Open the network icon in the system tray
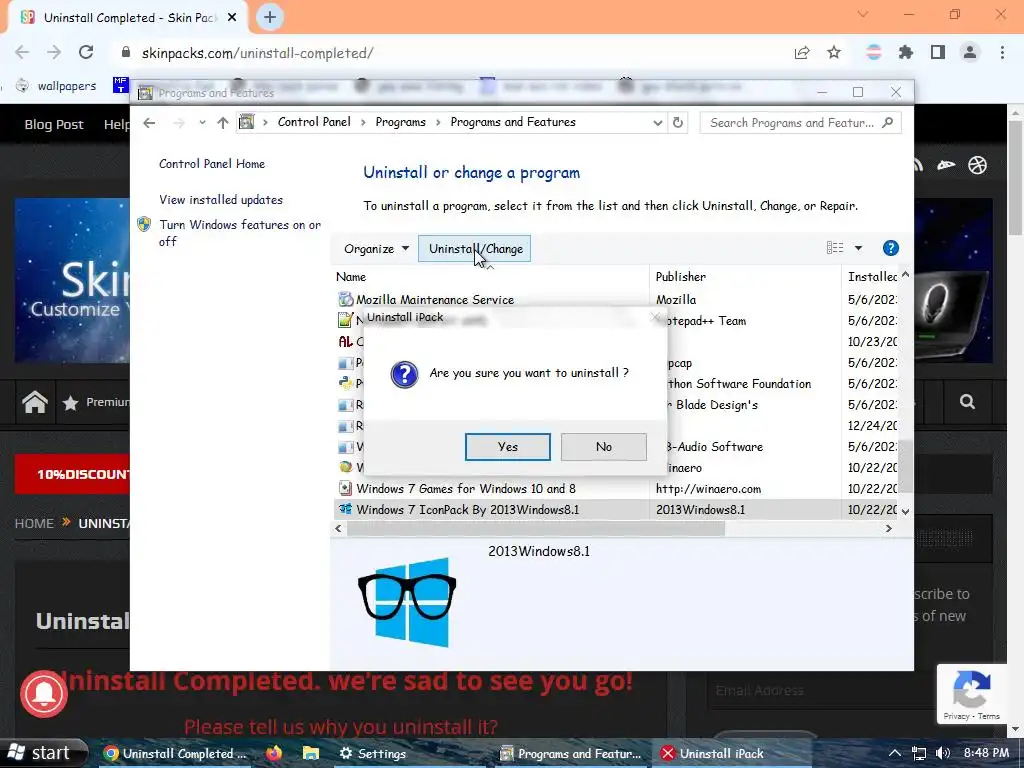The image size is (1024, 768). point(919,754)
